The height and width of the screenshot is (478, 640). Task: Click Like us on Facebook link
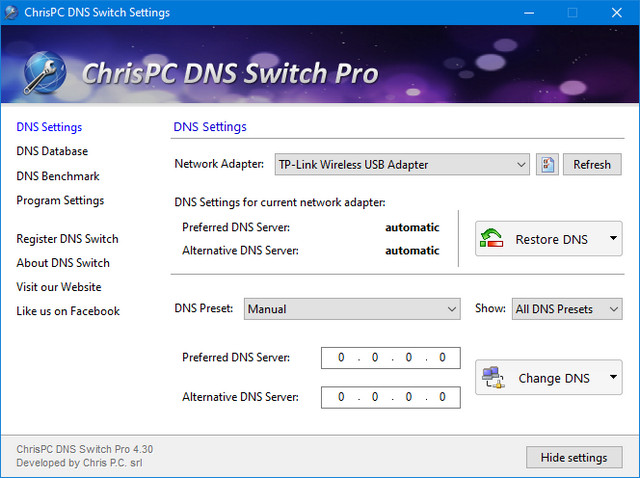[x=68, y=311]
